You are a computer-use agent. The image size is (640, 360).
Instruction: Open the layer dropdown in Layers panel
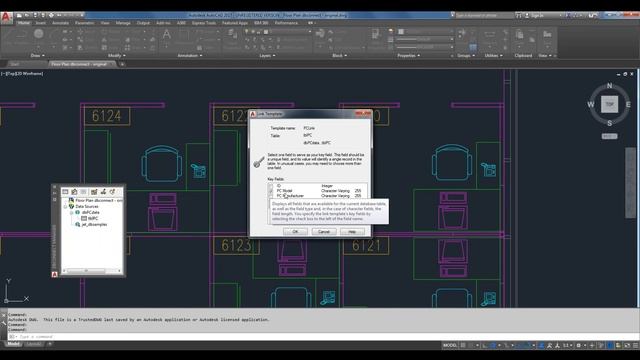(x=278, y=31)
